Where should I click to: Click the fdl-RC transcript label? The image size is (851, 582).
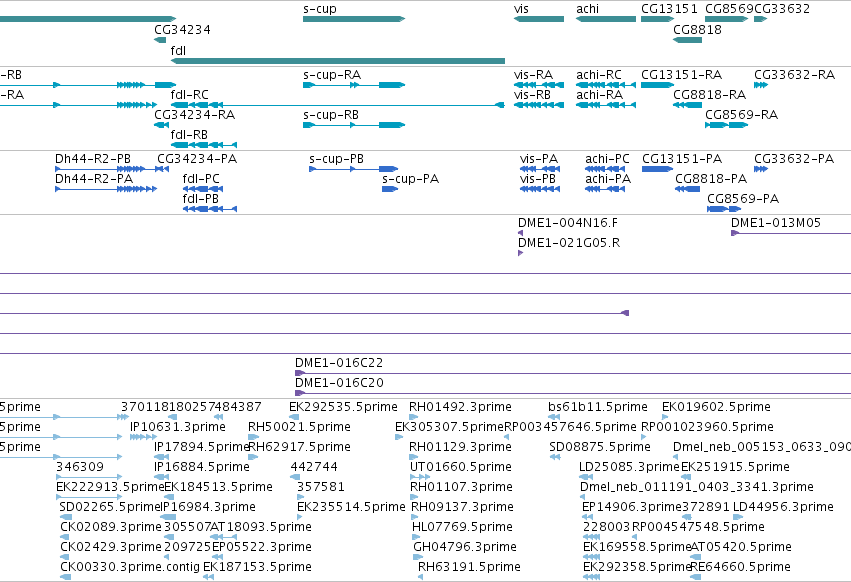tap(189, 94)
